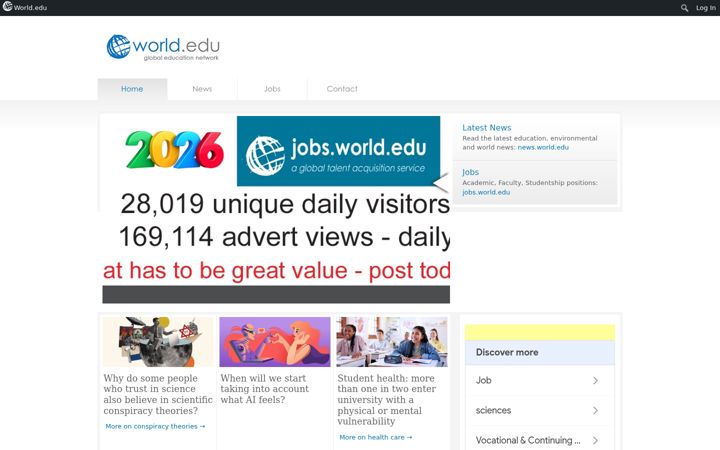Open the Log In link
720x450 pixels.
[705, 8]
